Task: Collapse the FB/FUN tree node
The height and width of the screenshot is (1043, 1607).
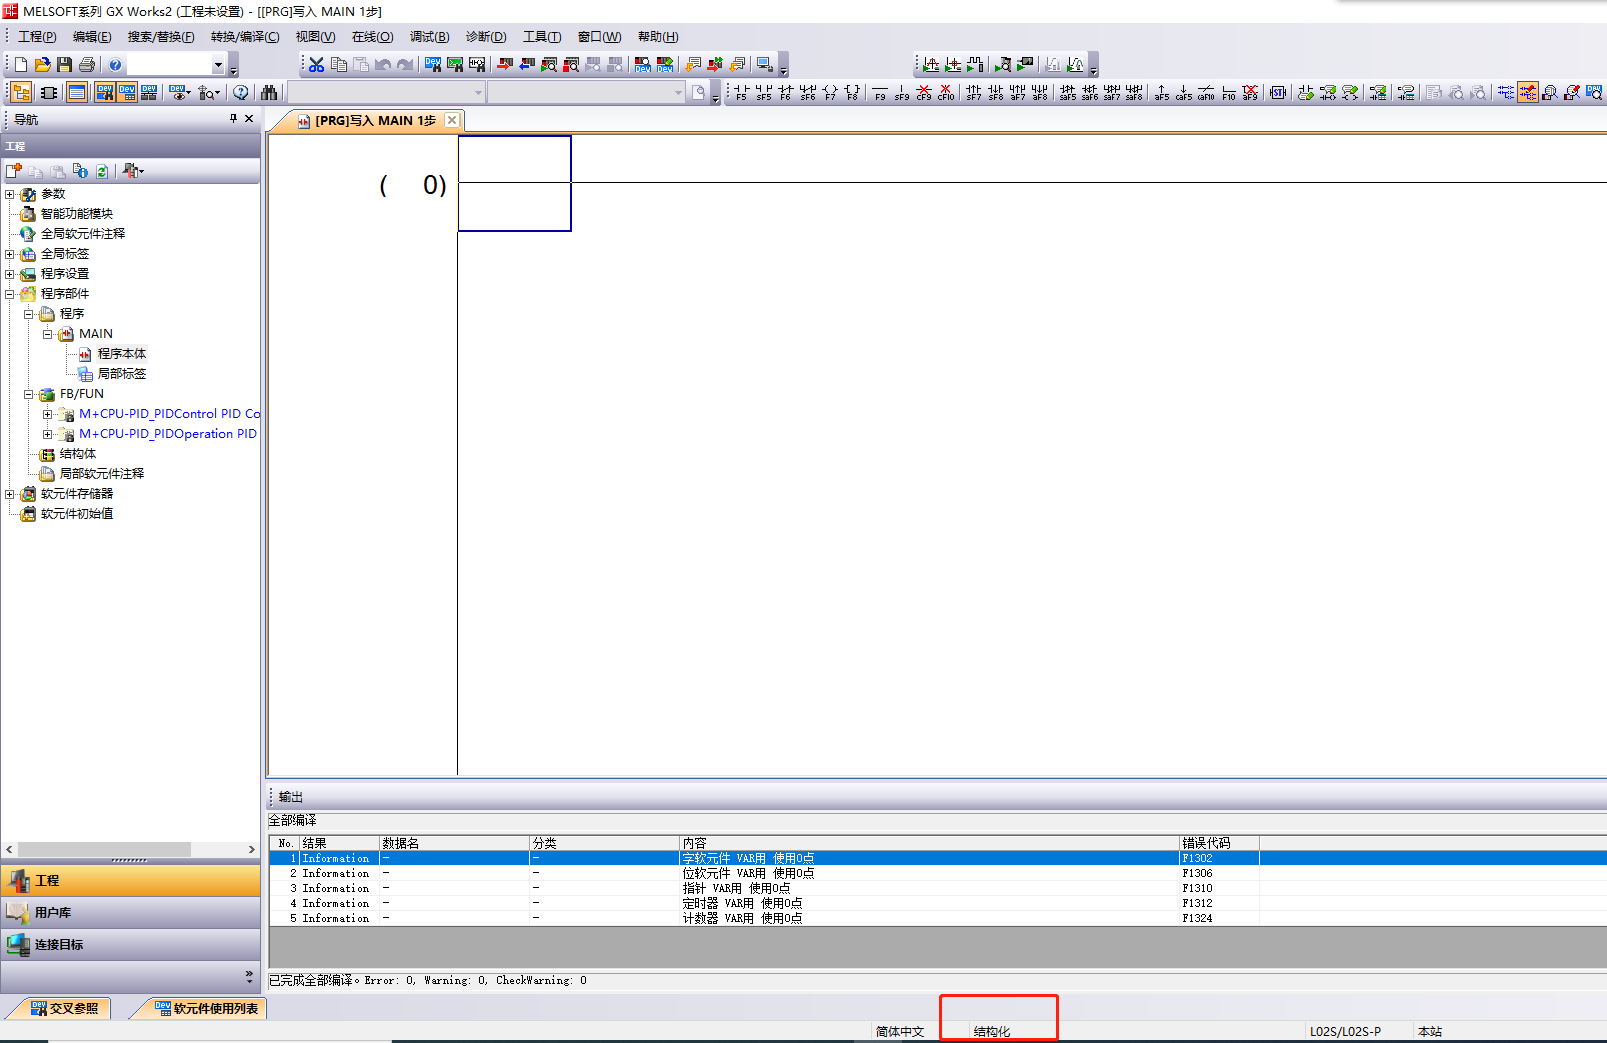Action: (29, 394)
